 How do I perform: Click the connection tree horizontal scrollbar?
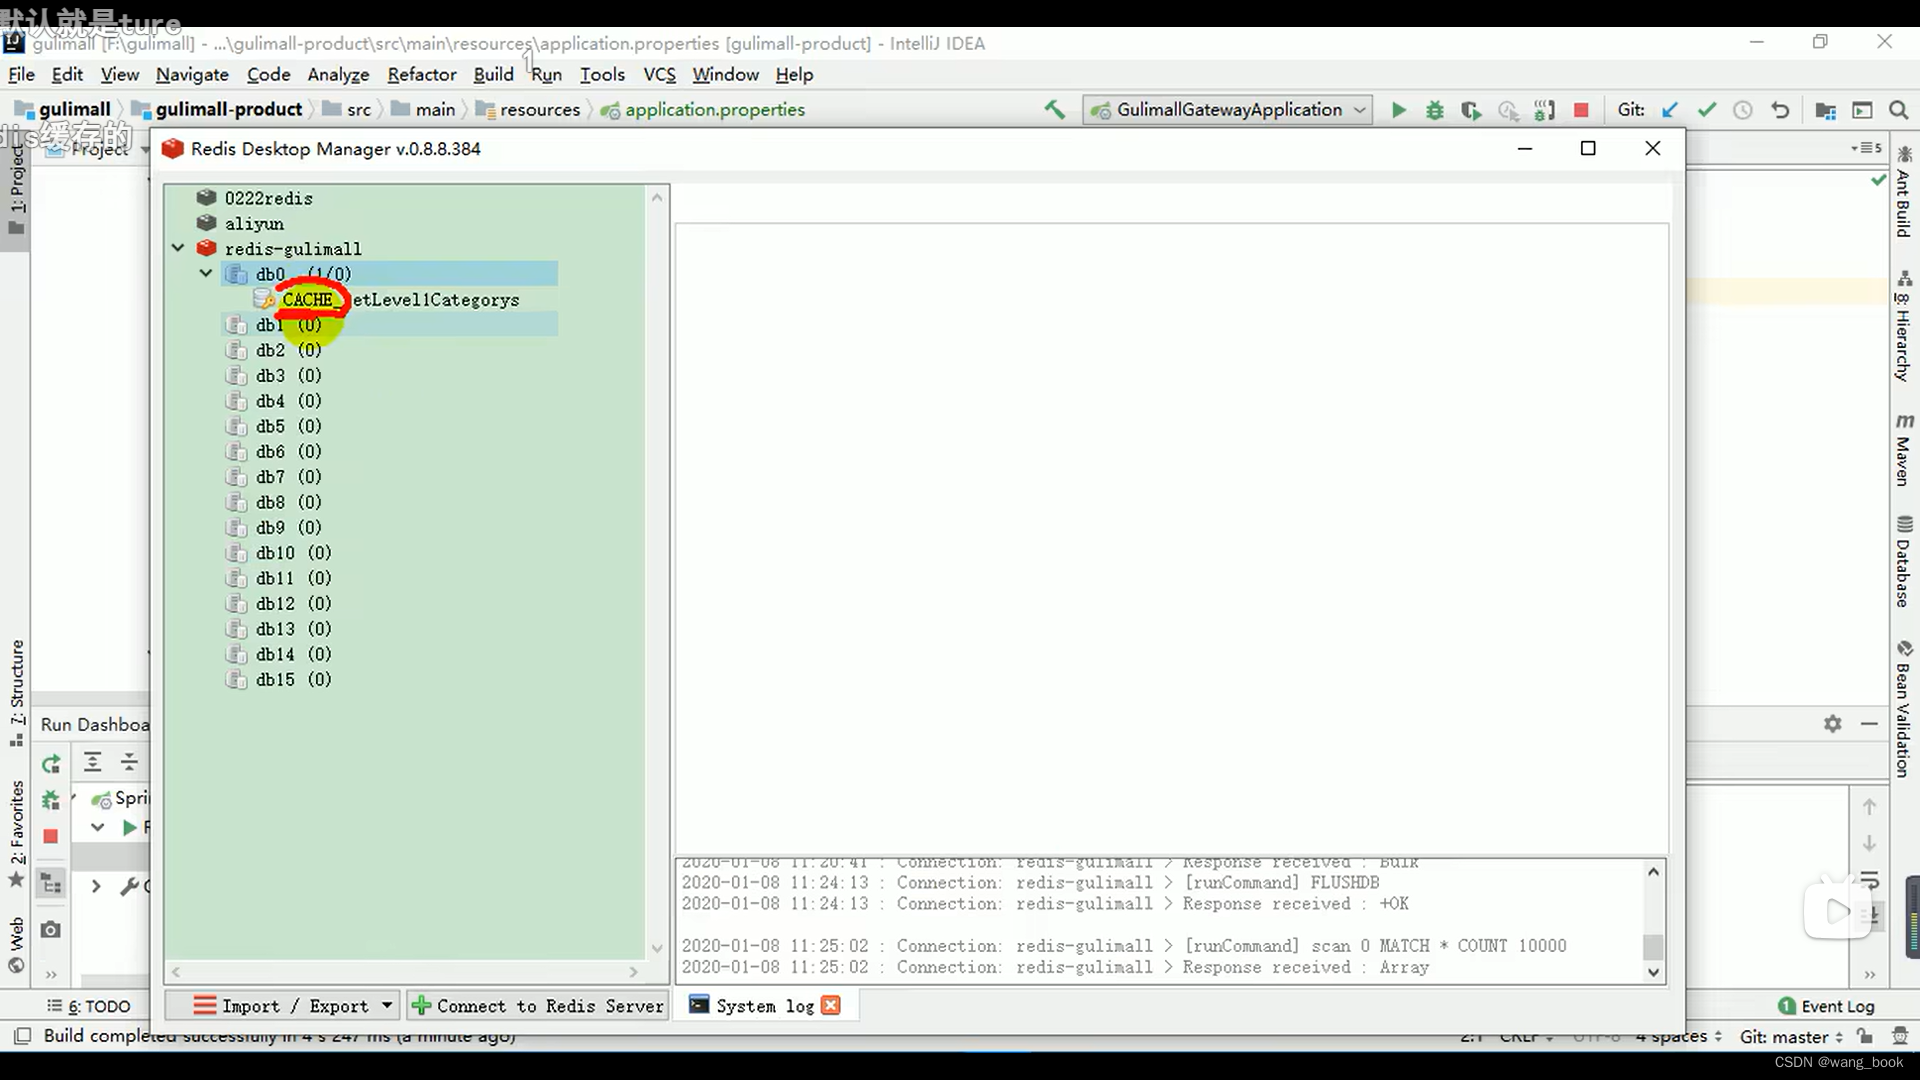click(x=405, y=971)
